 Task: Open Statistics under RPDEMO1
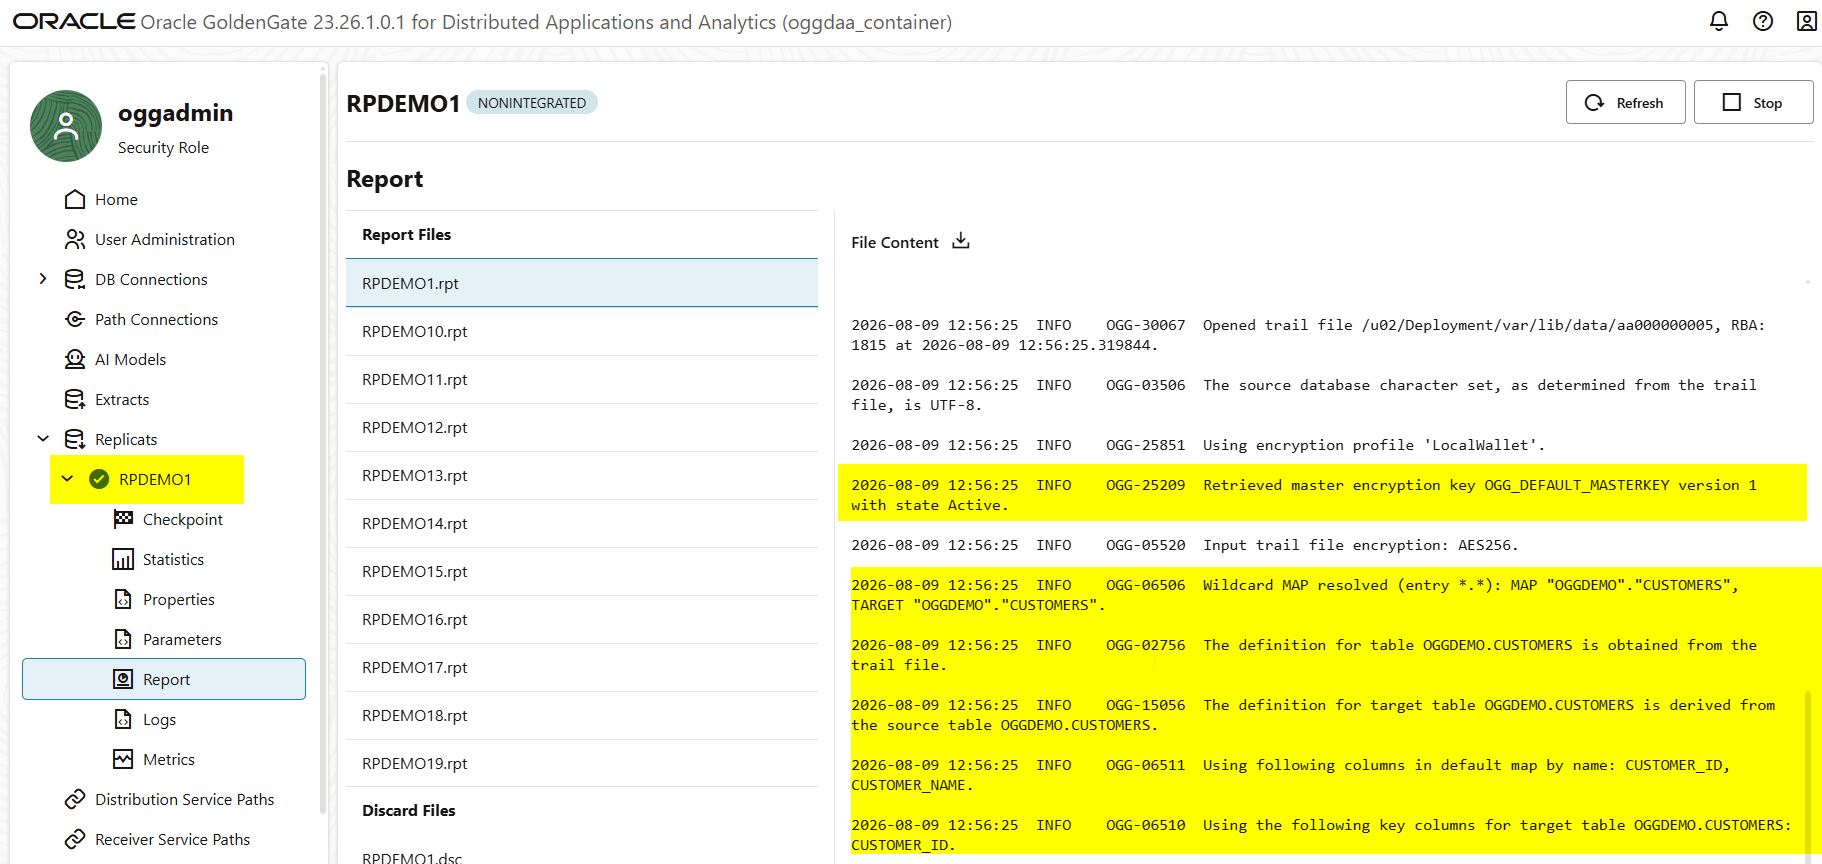tap(173, 559)
